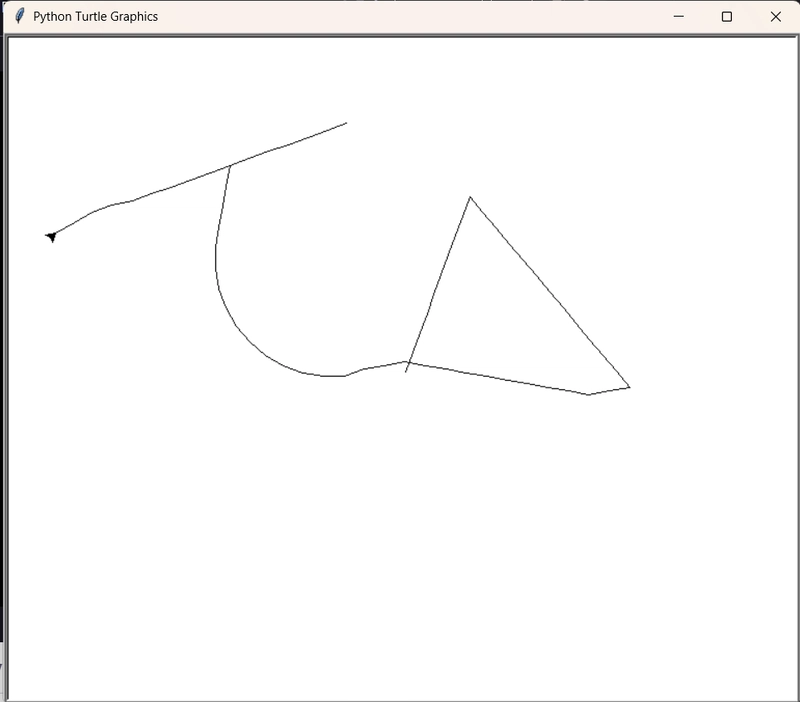Click the rightmost corner of the triangle
Screen dimensions: 800x702
(629, 386)
